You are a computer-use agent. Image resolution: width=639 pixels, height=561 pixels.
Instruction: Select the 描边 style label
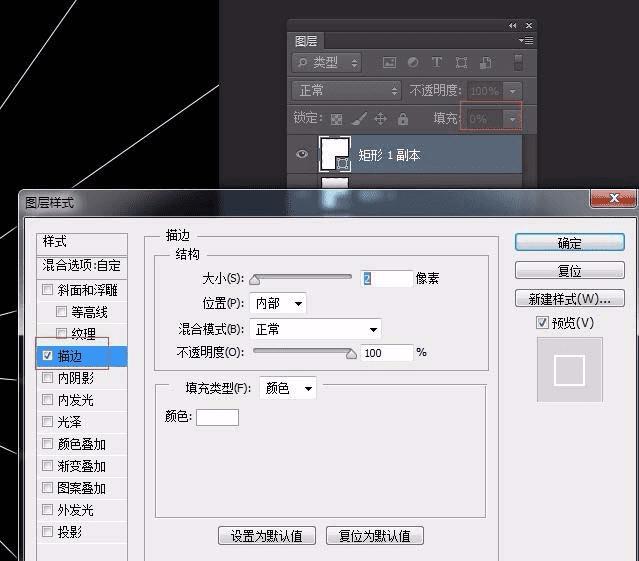70,356
